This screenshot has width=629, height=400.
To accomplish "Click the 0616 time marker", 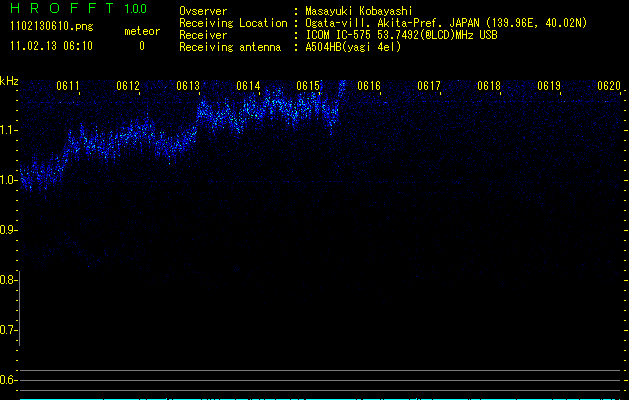I will pyautogui.click(x=369, y=87).
